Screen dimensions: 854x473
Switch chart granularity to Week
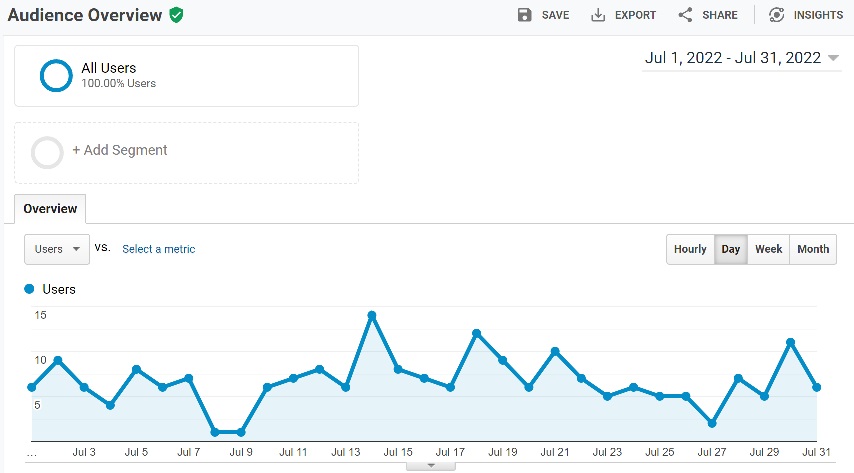coord(768,249)
